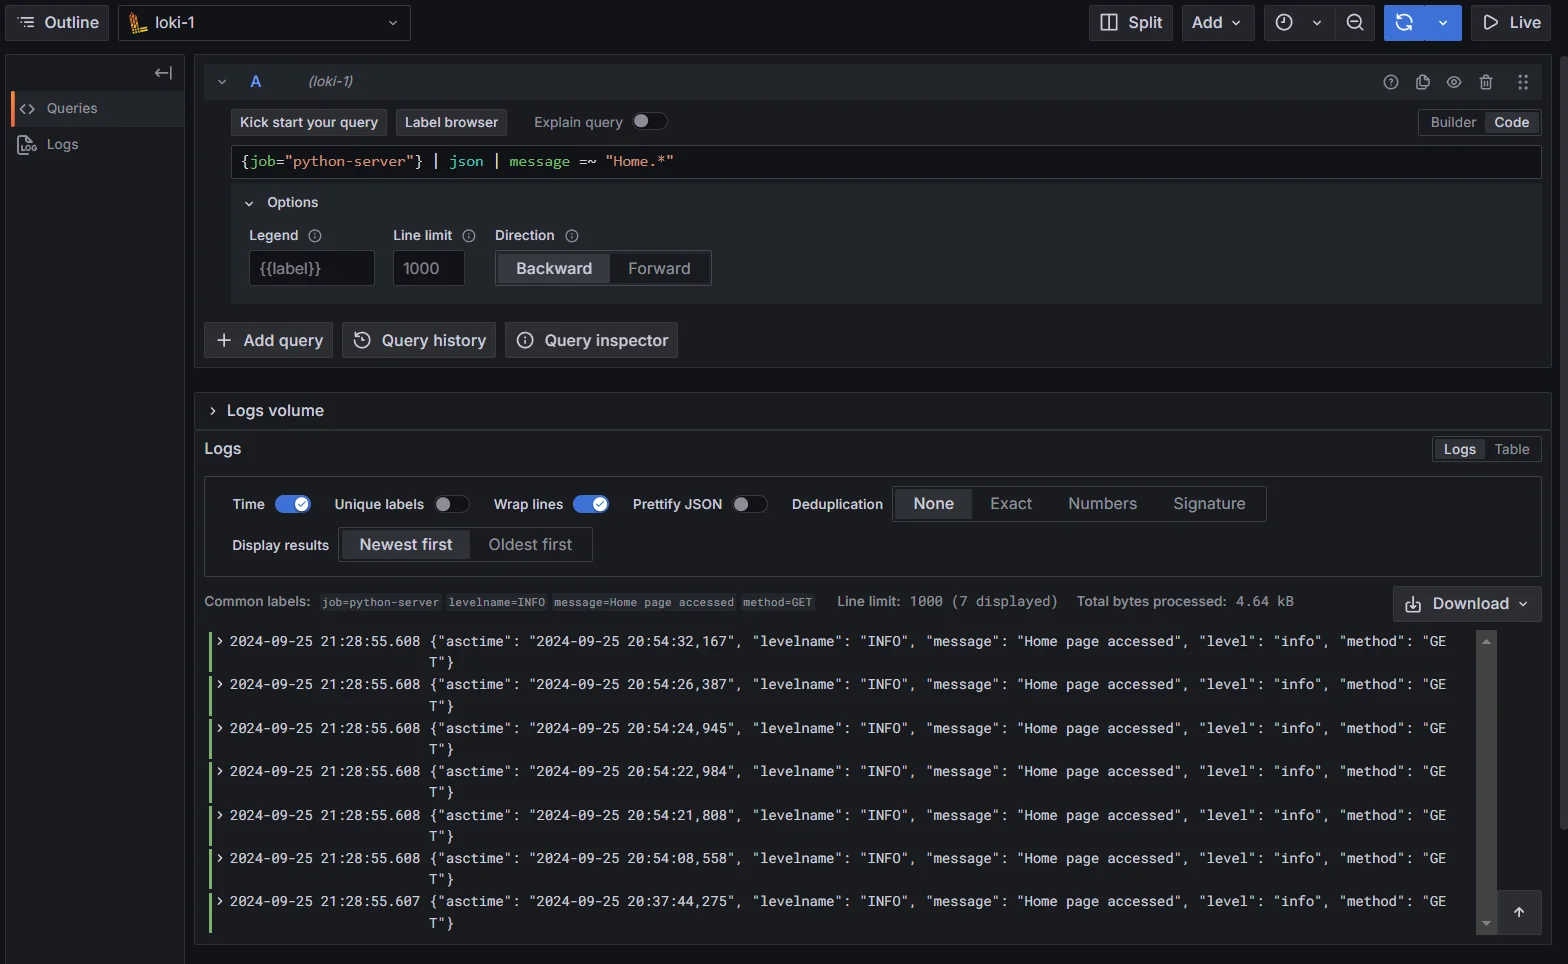The width and height of the screenshot is (1568, 964).
Task: Duplicate query A with copy icon
Action: (x=1422, y=82)
